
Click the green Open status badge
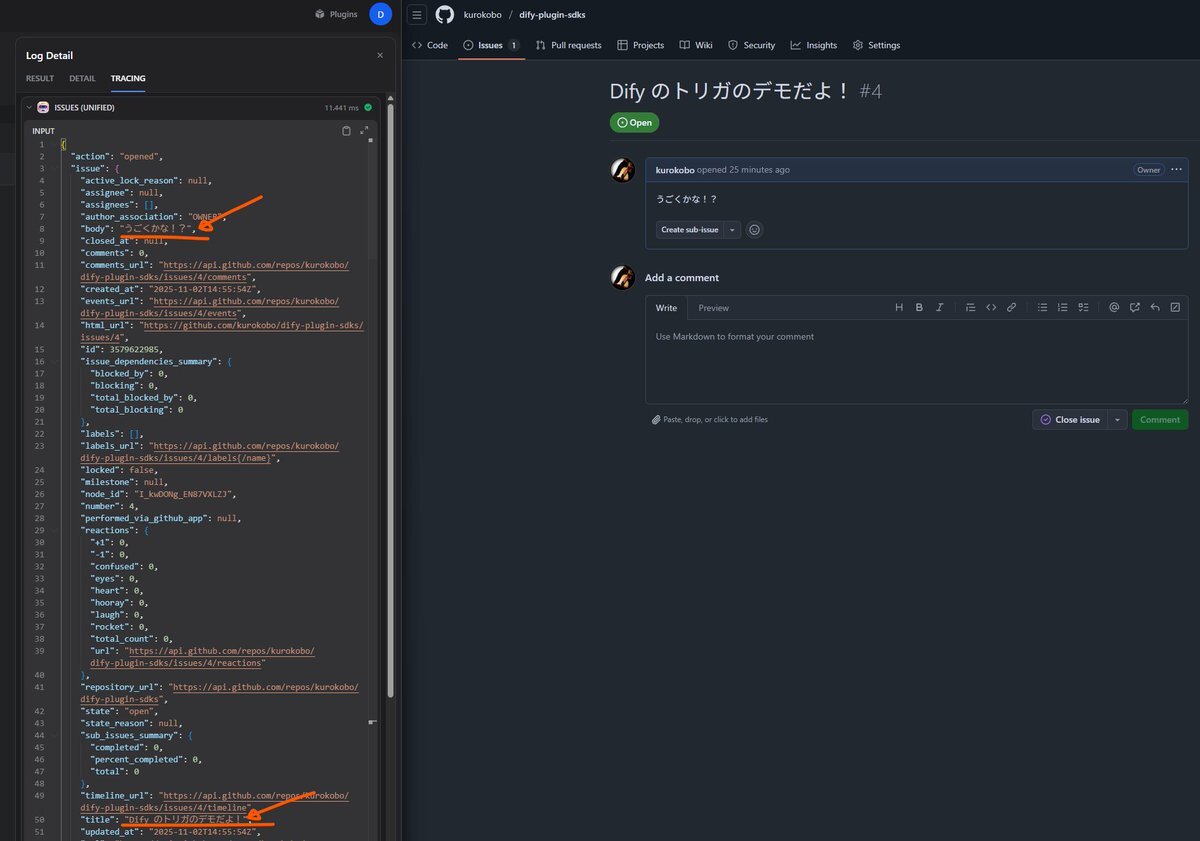[634, 122]
